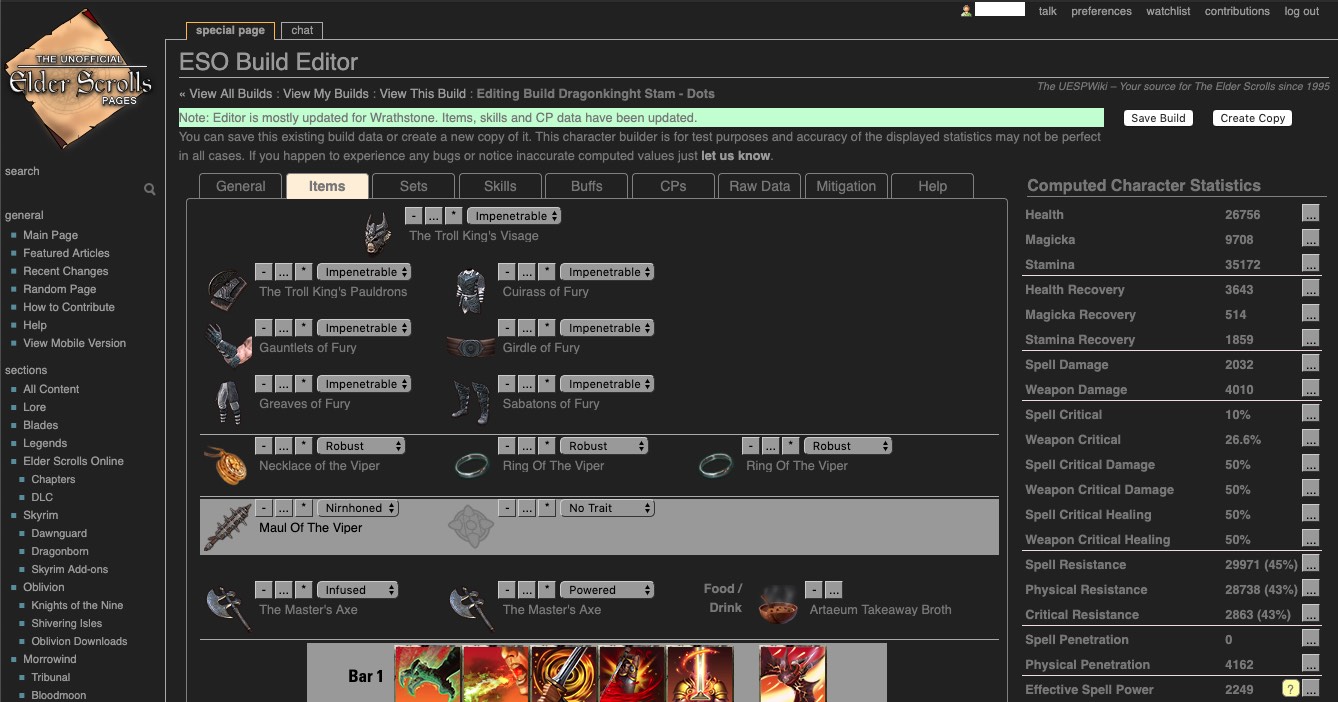
Task: Click the user profile icon at top
Action: tap(966, 11)
